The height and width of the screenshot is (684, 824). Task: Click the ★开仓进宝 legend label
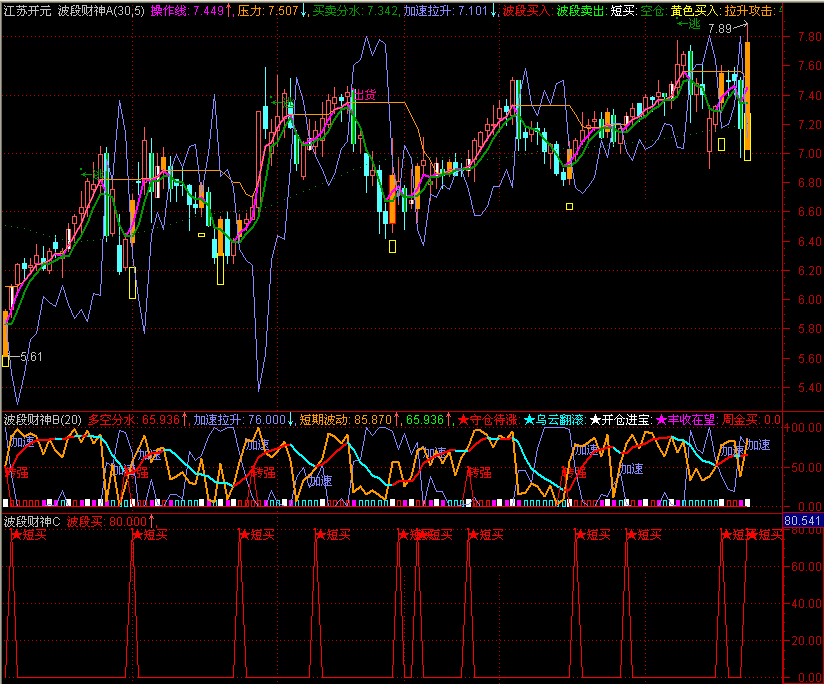(x=619, y=420)
